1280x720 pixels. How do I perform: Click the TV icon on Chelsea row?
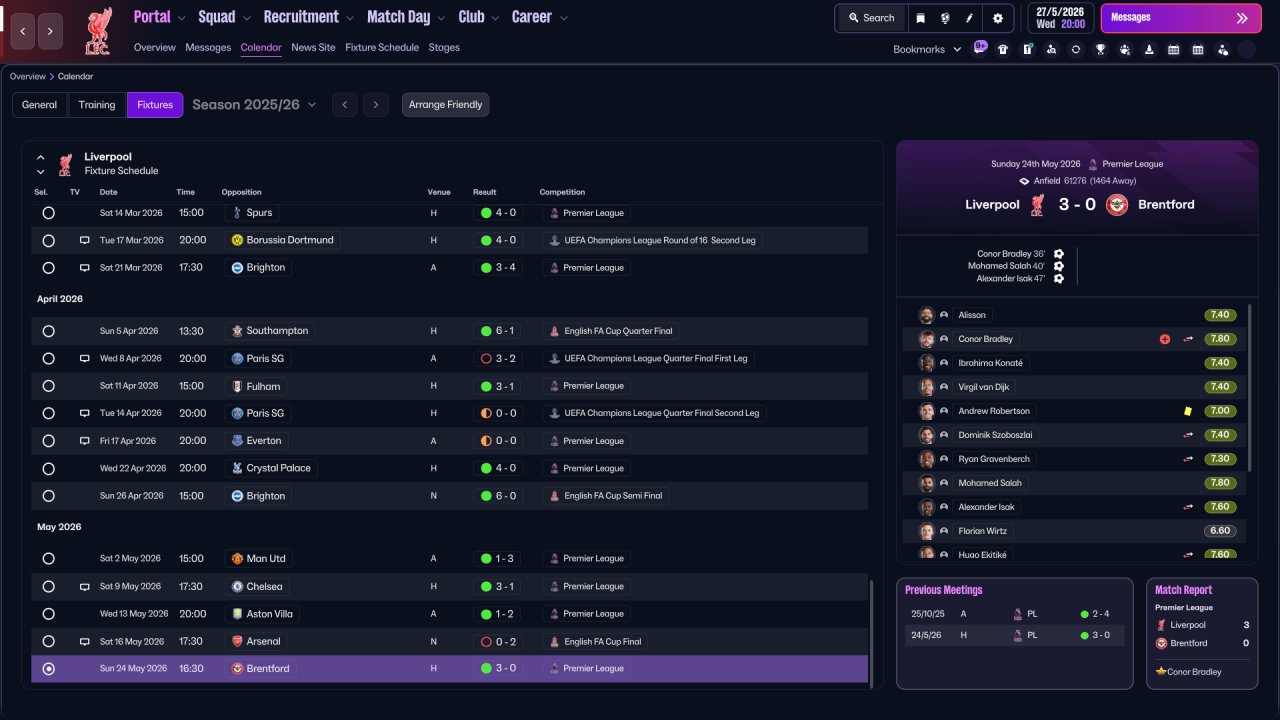point(85,587)
